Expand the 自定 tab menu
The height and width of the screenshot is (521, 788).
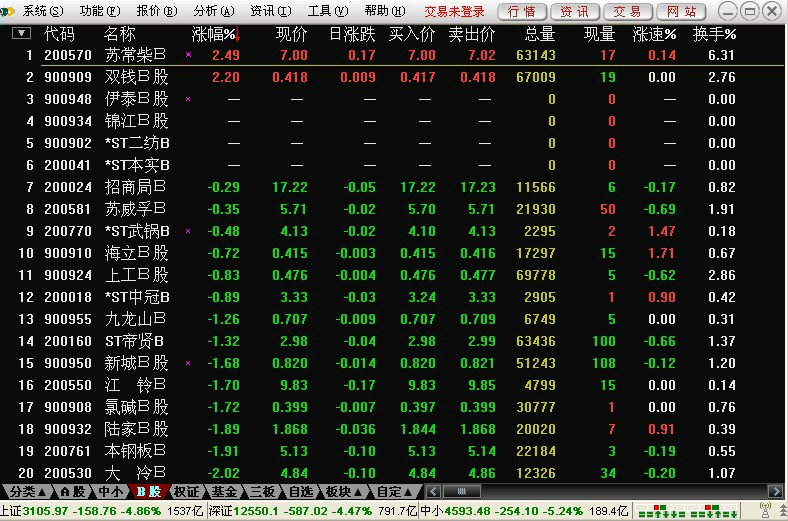[395, 492]
